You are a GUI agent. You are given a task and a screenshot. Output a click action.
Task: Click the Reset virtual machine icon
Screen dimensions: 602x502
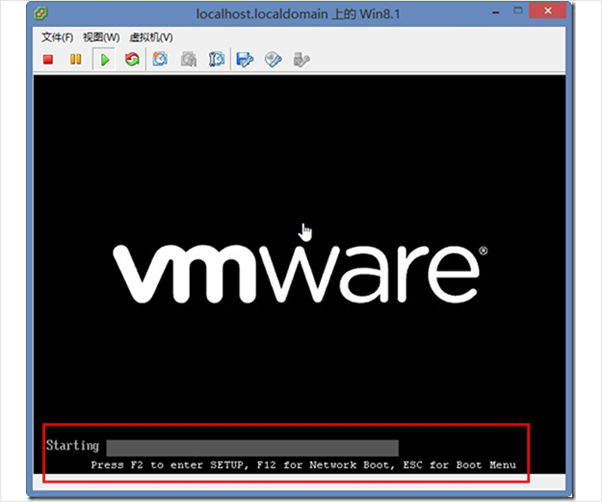pyautogui.click(x=132, y=59)
